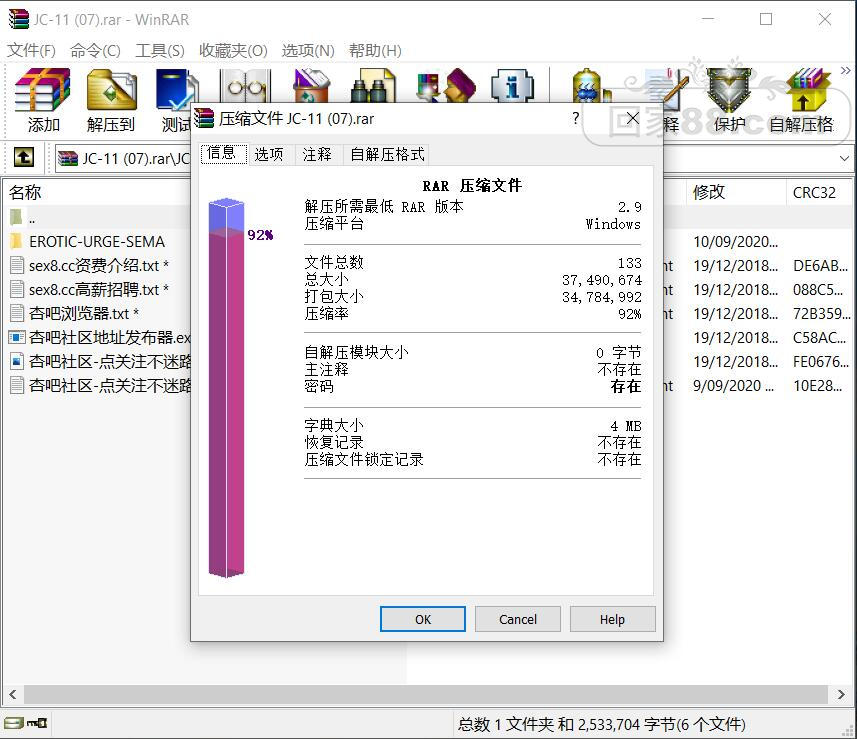Viewport: 857px width, 739px height.
Task: Select the parent directory '..' entry
Action: coord(22,218)
